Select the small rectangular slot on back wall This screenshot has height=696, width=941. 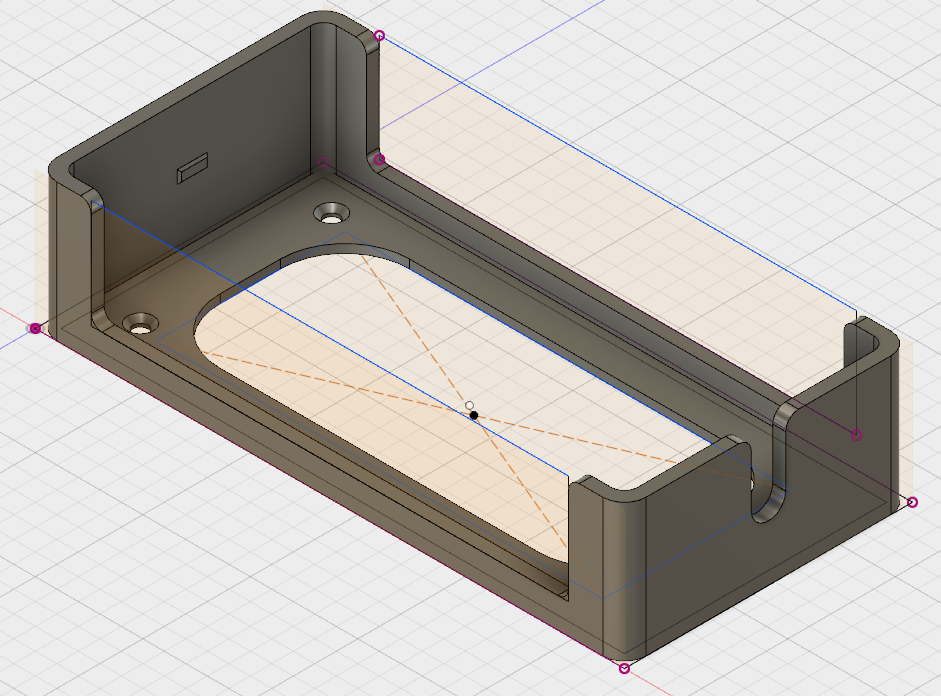(192, 168)
